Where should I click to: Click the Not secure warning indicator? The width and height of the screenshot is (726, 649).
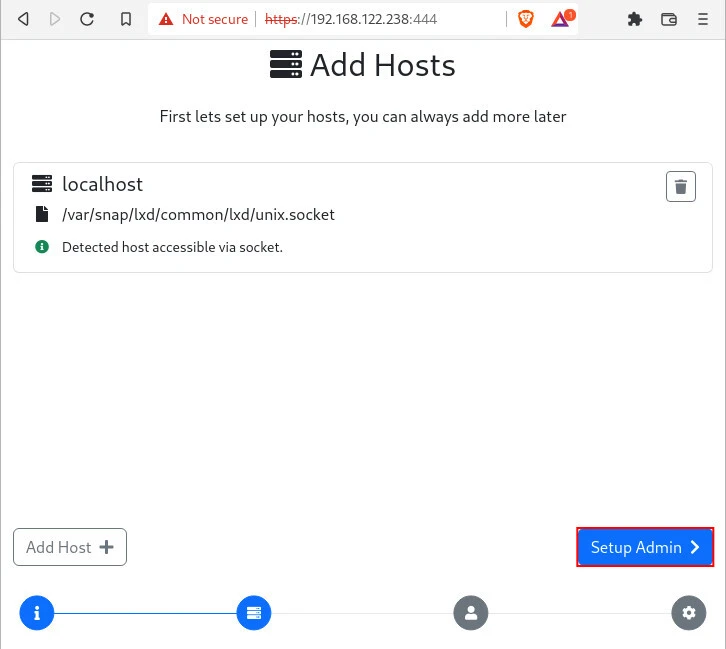(x=203, y=19)
